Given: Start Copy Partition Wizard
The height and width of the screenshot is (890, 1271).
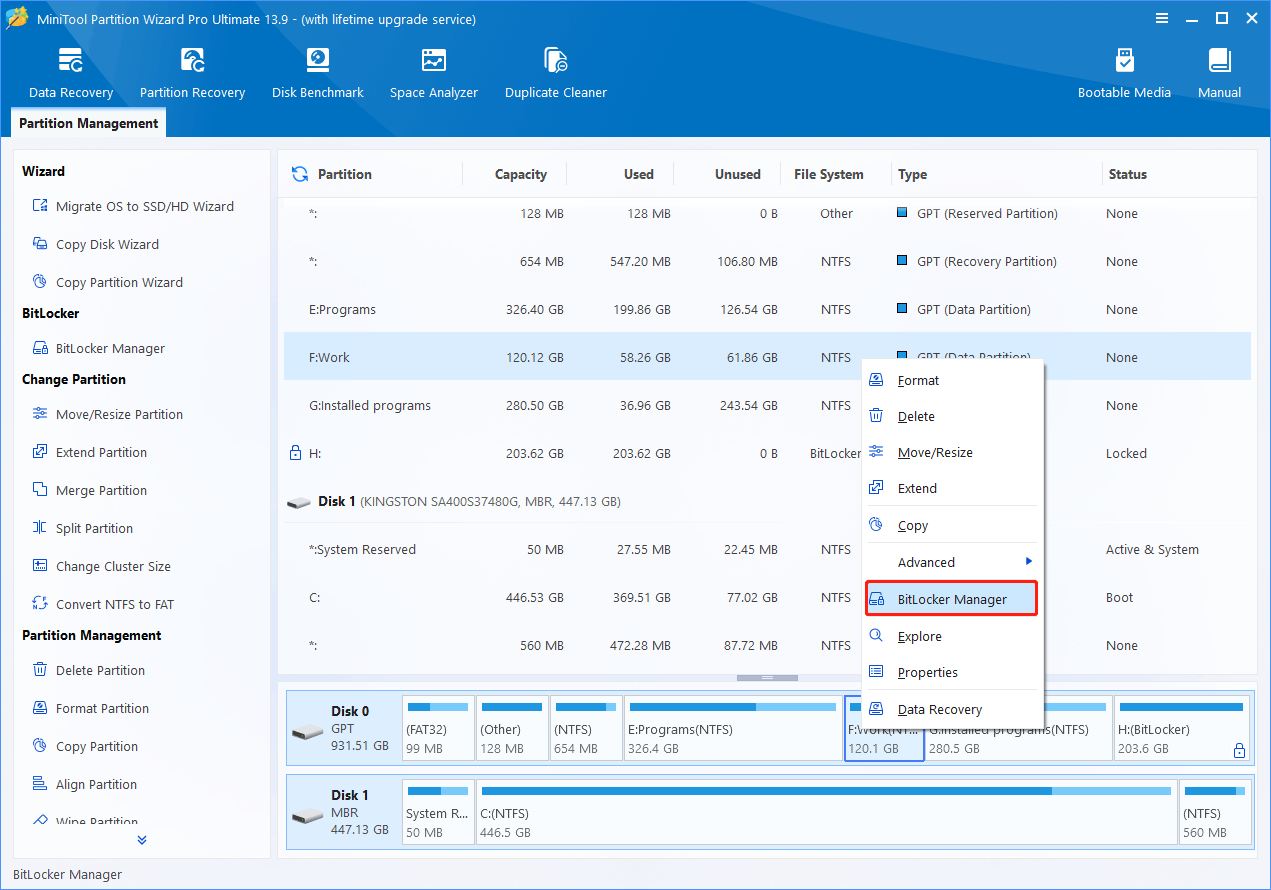Looking at the screenshot, I should [x=107, y=282].
